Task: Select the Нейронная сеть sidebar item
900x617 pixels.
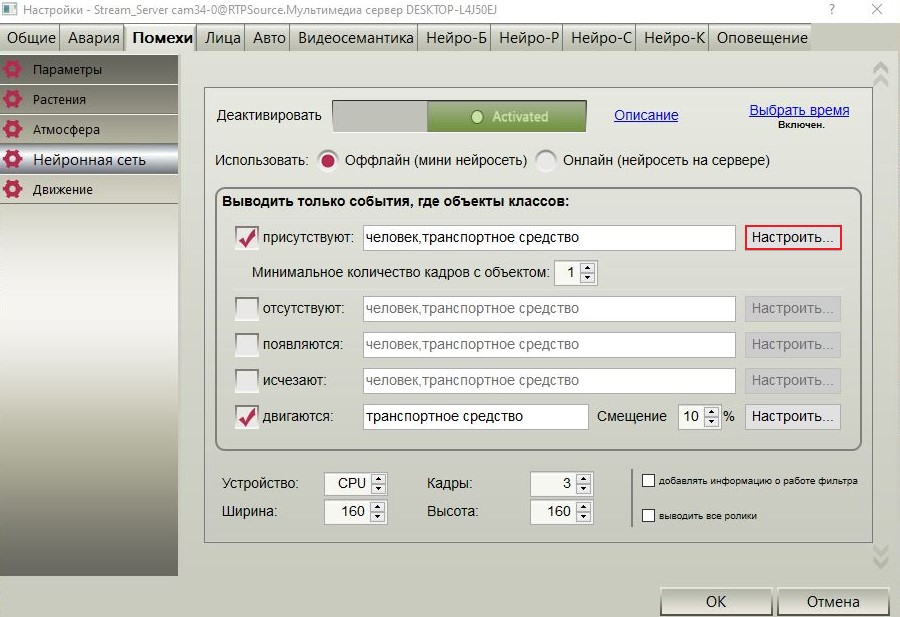Action: point(89,159)
